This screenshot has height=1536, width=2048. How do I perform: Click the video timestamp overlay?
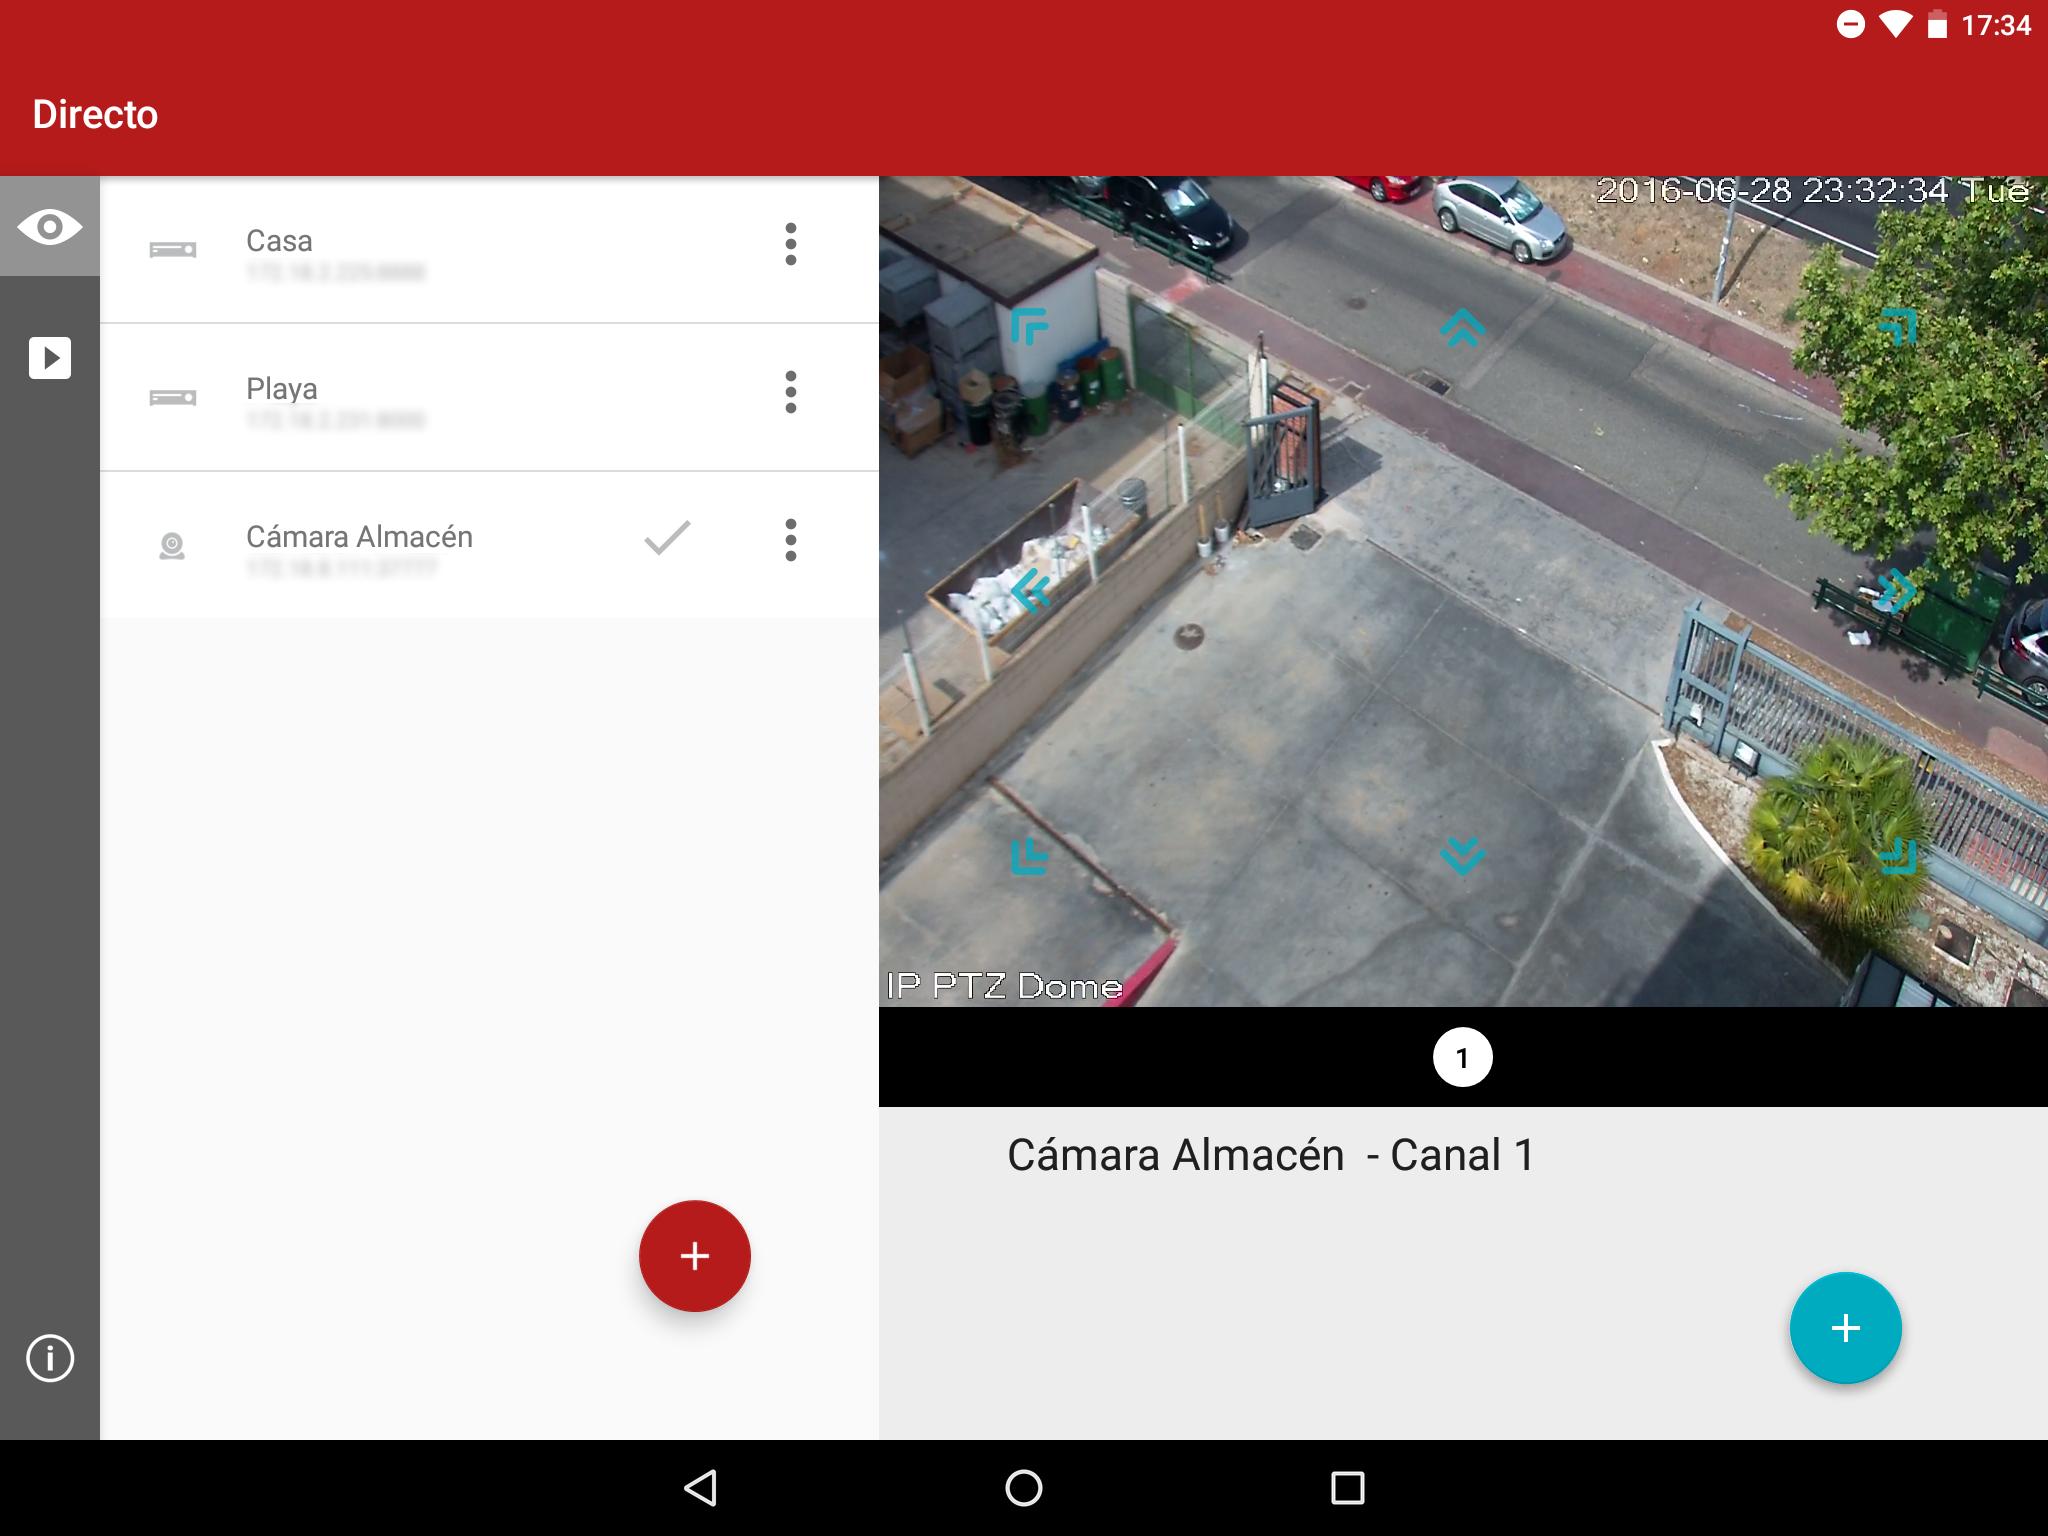pyautogui.click(x=1813, y=190)
